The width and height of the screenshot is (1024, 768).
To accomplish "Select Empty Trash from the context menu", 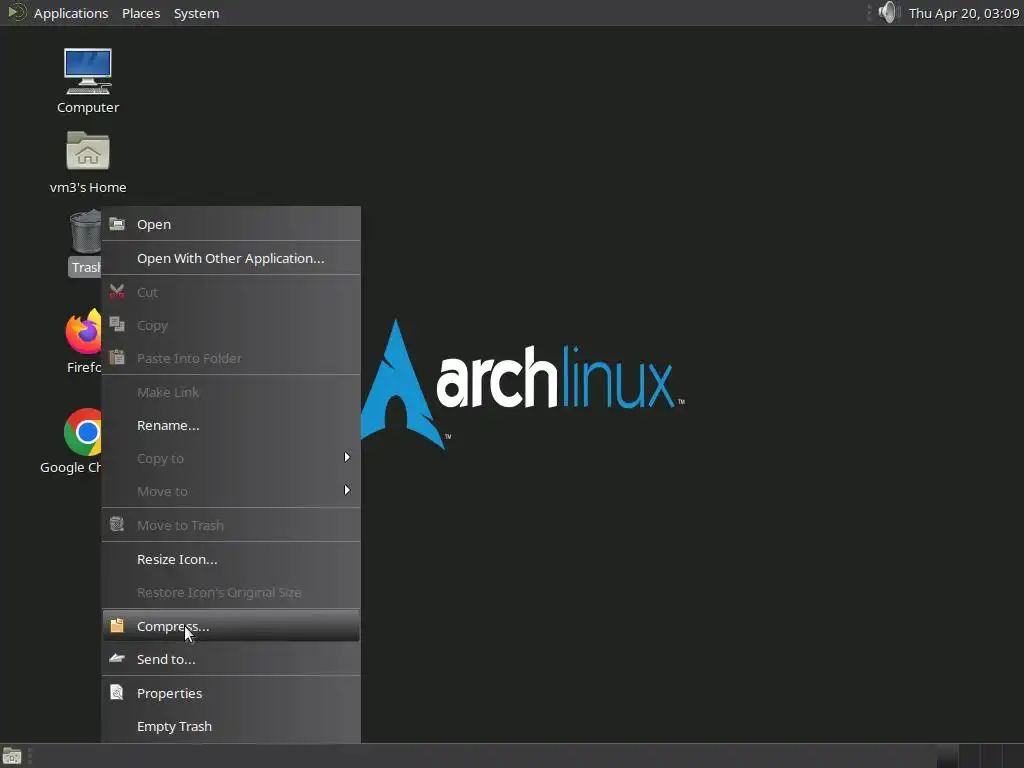I will click(x=231, y=726).
